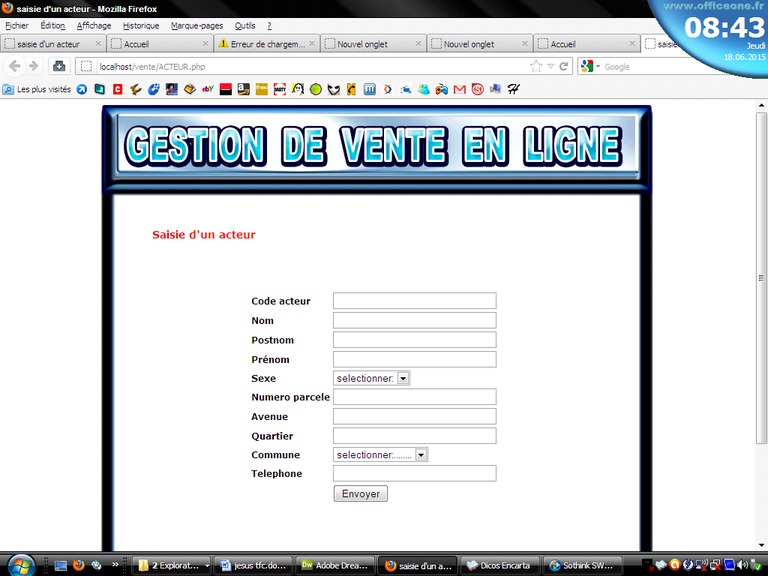The image size is (768, 576).
Task: Click the Forward arrow navigation button
Action: [x=33, y=66]
